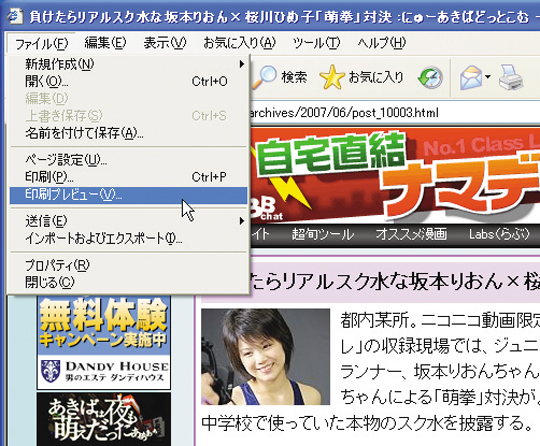The width and height of the screenshot is (540, 446).
Task: Open the 表示(V) menu
Action: click(x=165, y=43)
